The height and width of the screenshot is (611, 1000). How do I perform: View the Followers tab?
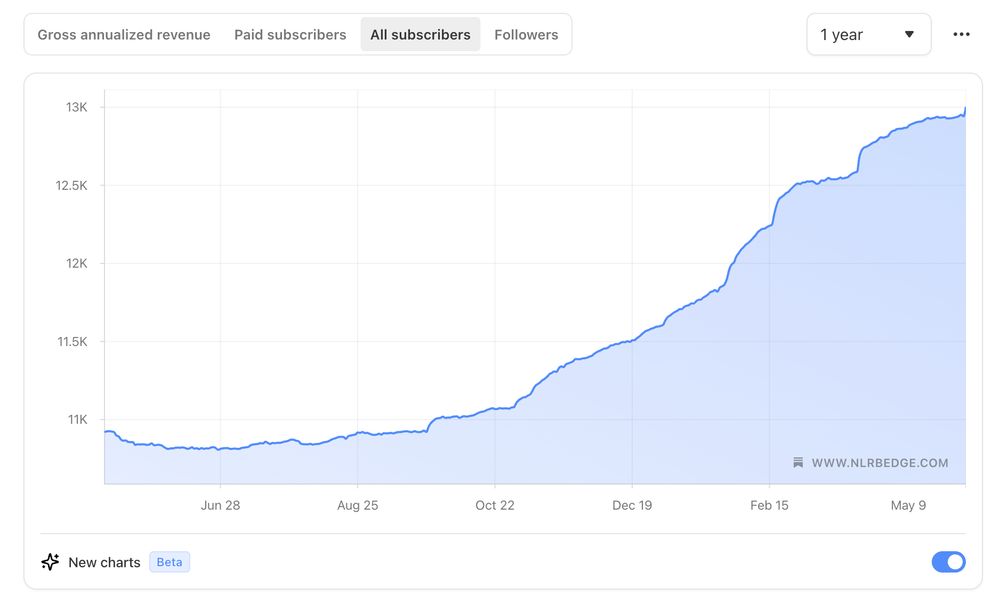(x=526, y=34)
